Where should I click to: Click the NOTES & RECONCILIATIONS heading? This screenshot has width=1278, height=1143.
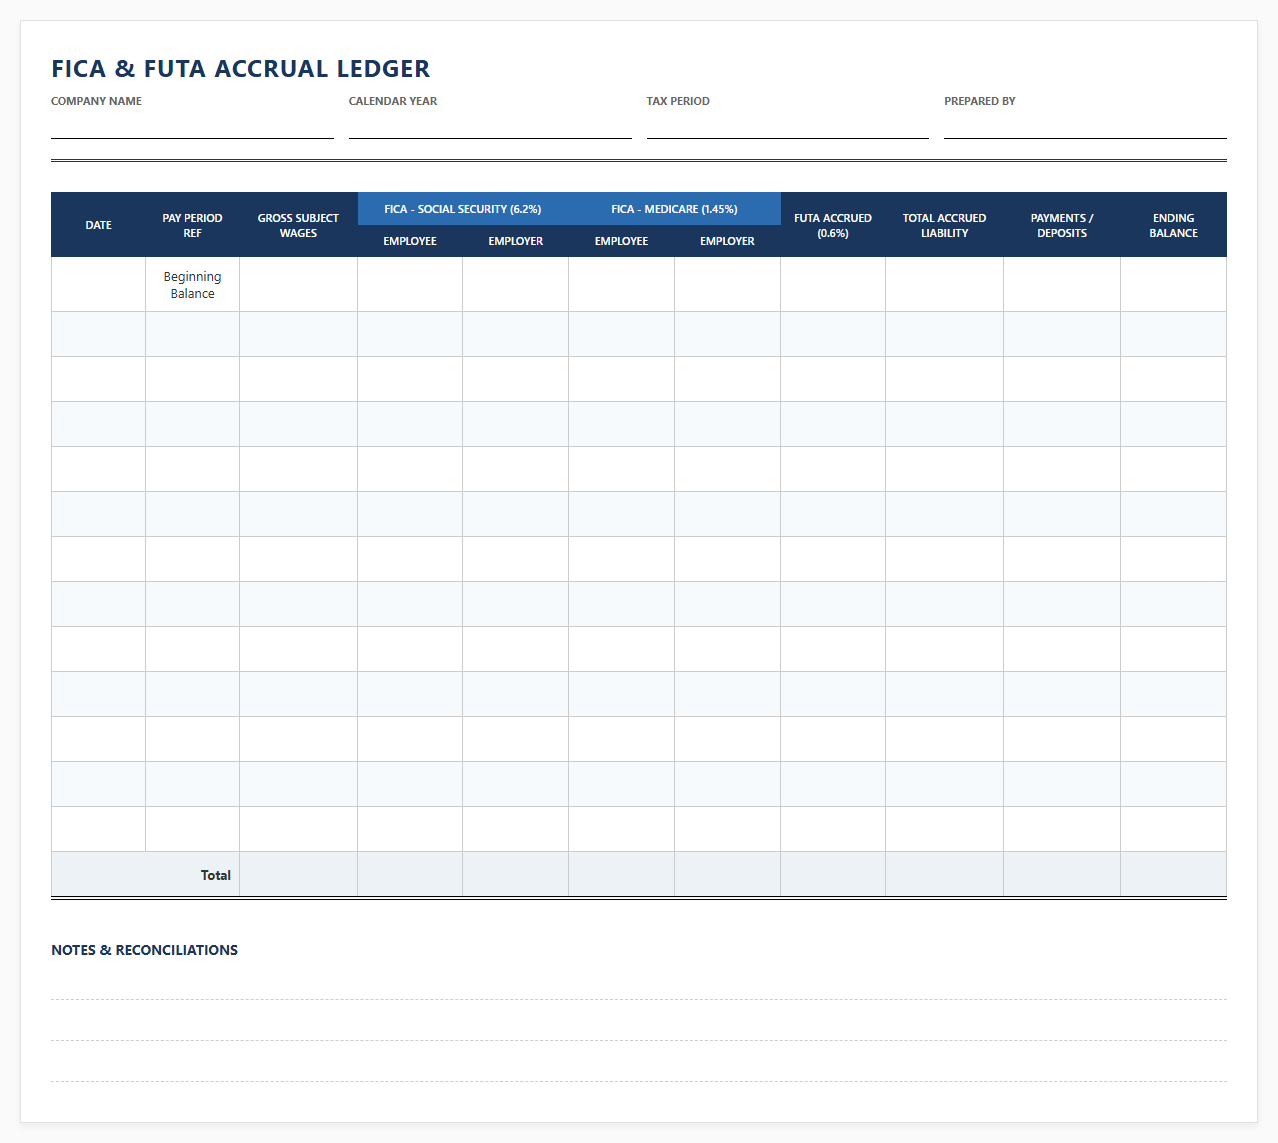(145, 950)
